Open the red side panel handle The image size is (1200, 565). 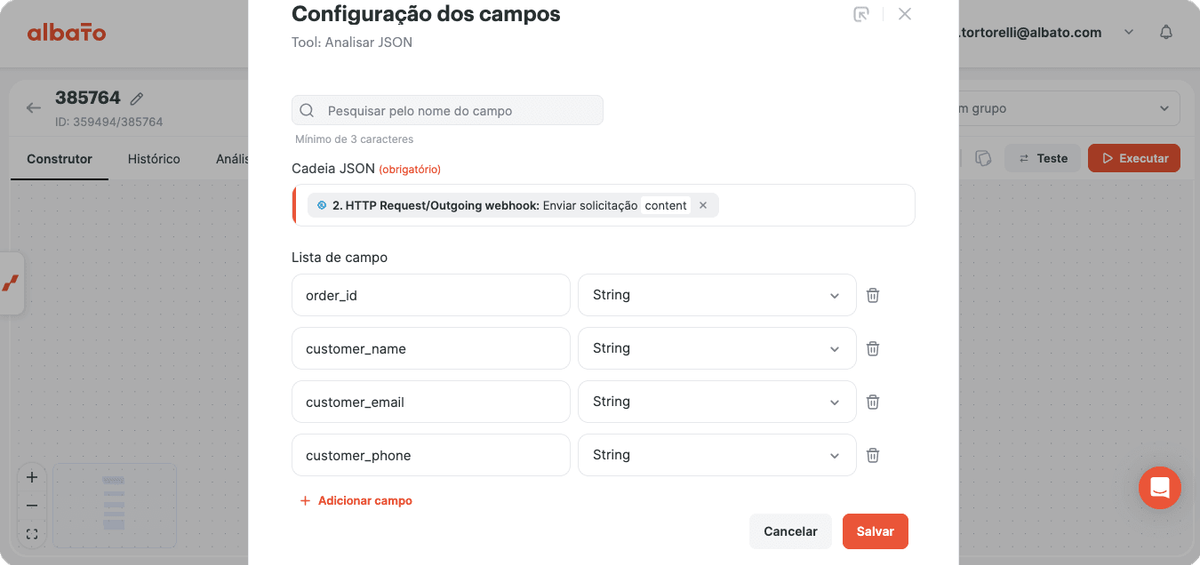(x=11, y=283)
